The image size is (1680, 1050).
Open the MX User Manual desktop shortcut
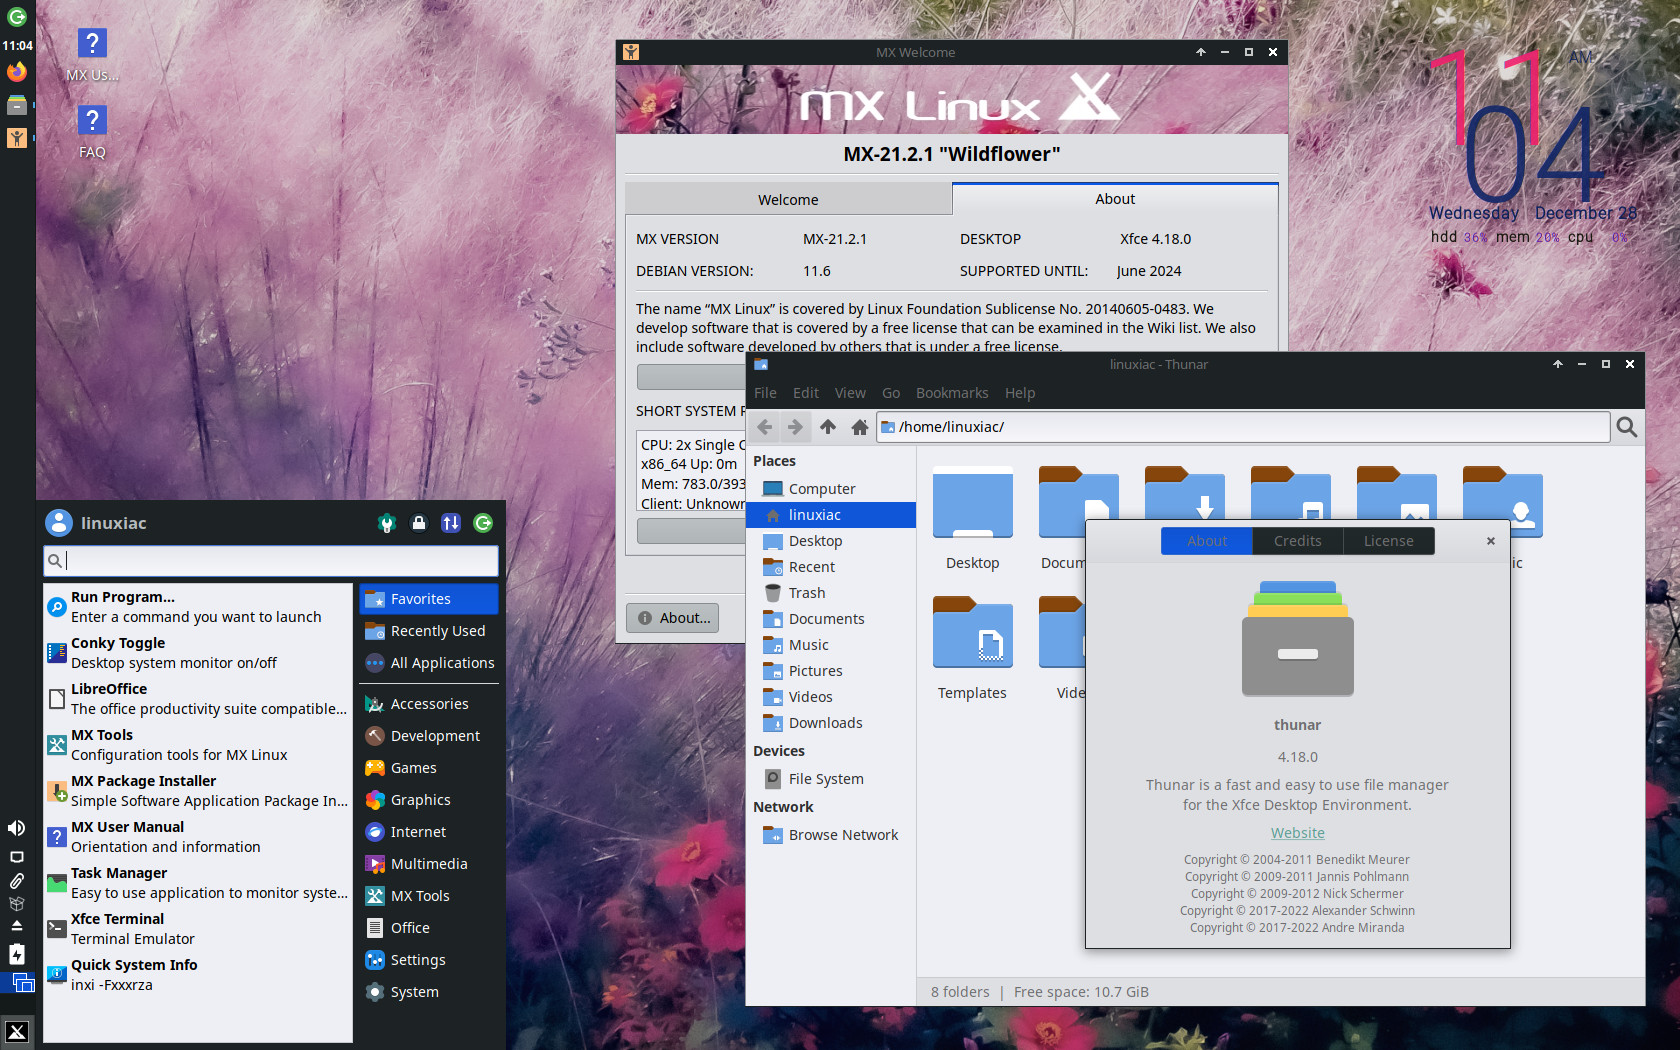click(x=92, y=55)
